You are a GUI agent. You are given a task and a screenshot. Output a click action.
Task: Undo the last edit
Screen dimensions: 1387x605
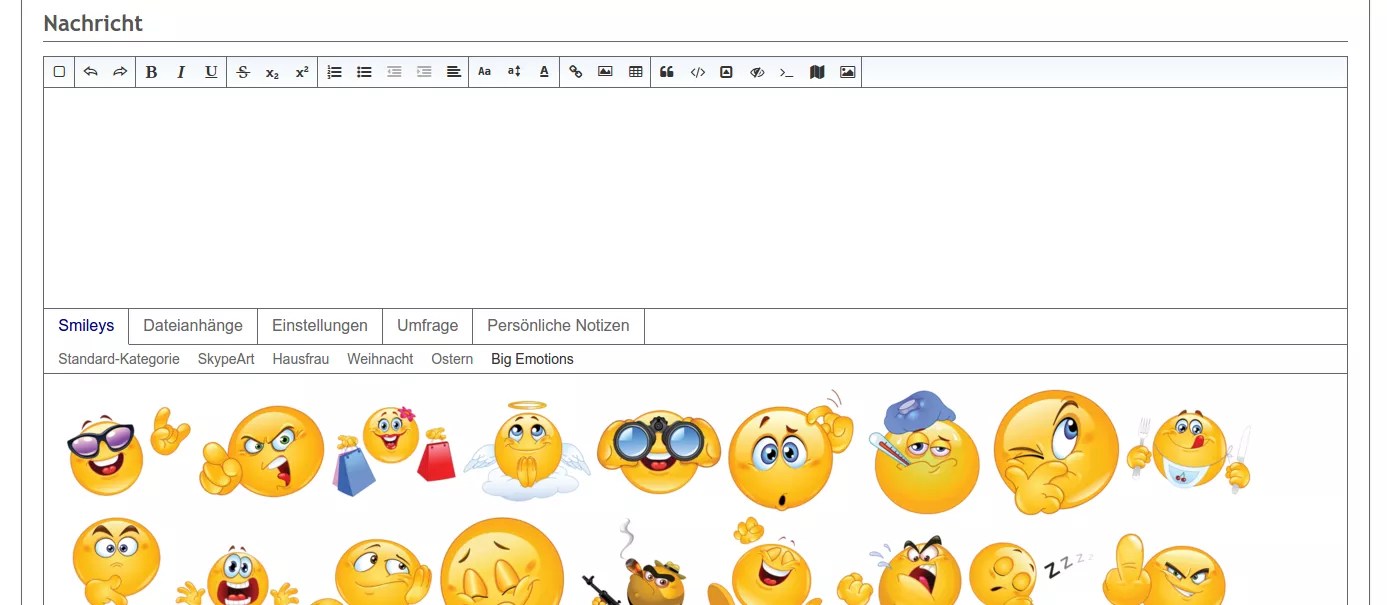click(x=90, y=72)
